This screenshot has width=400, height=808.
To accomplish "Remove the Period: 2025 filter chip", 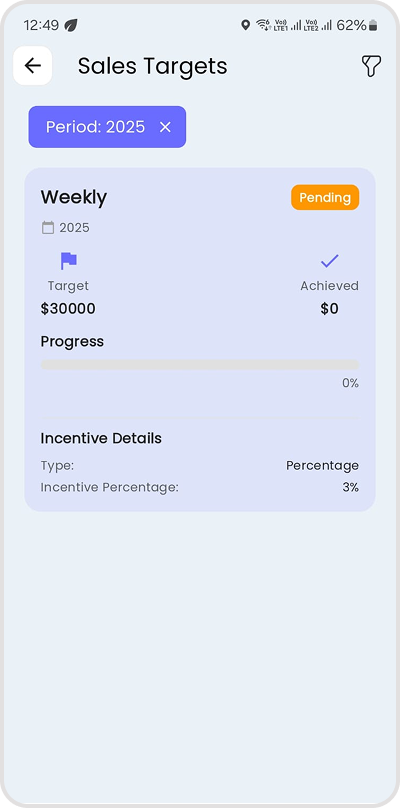I will pos(165,127).
